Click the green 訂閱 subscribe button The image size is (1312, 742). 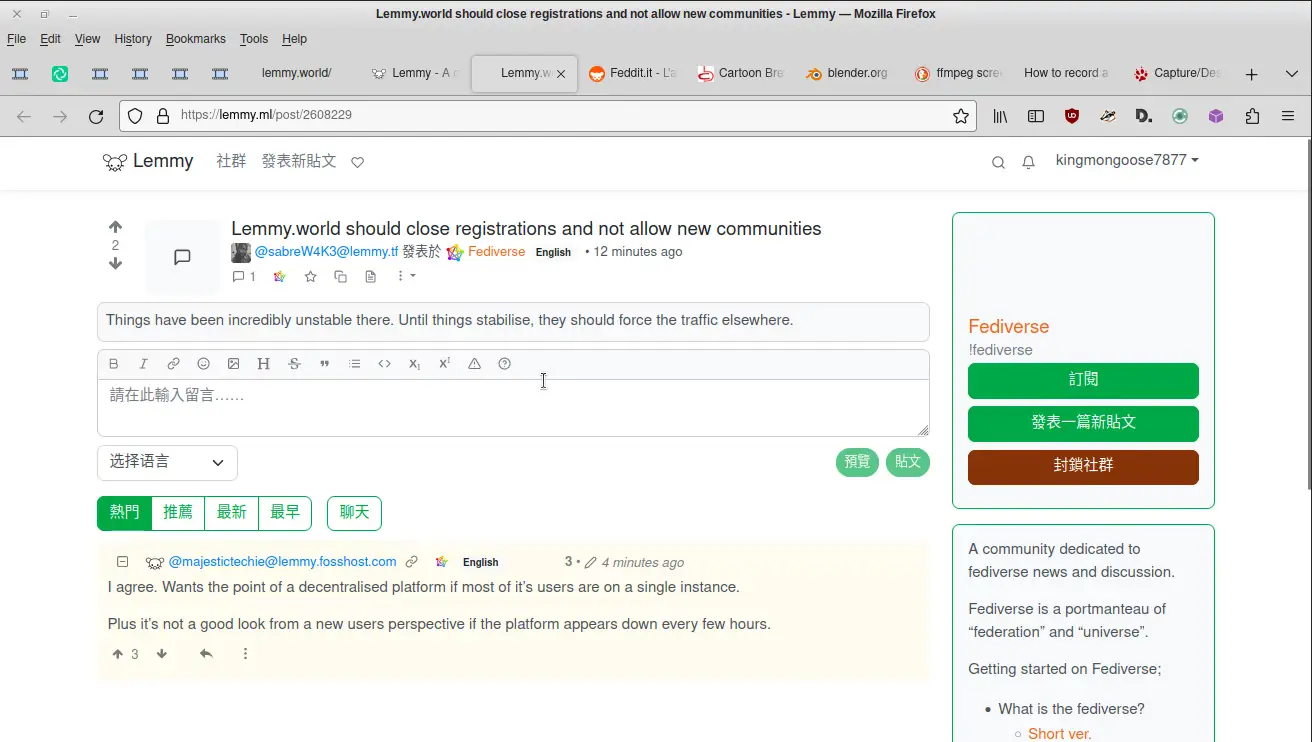1083,380
